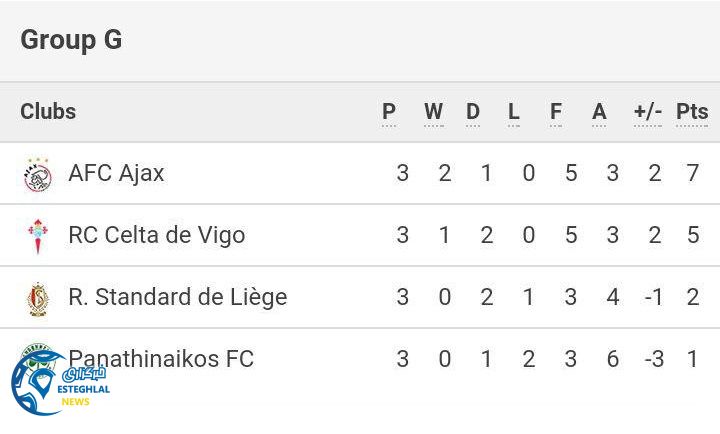The height and width of the screenshot is (434, 720).
Task: Click the +/- goal difference header
Action: (648, 112)
